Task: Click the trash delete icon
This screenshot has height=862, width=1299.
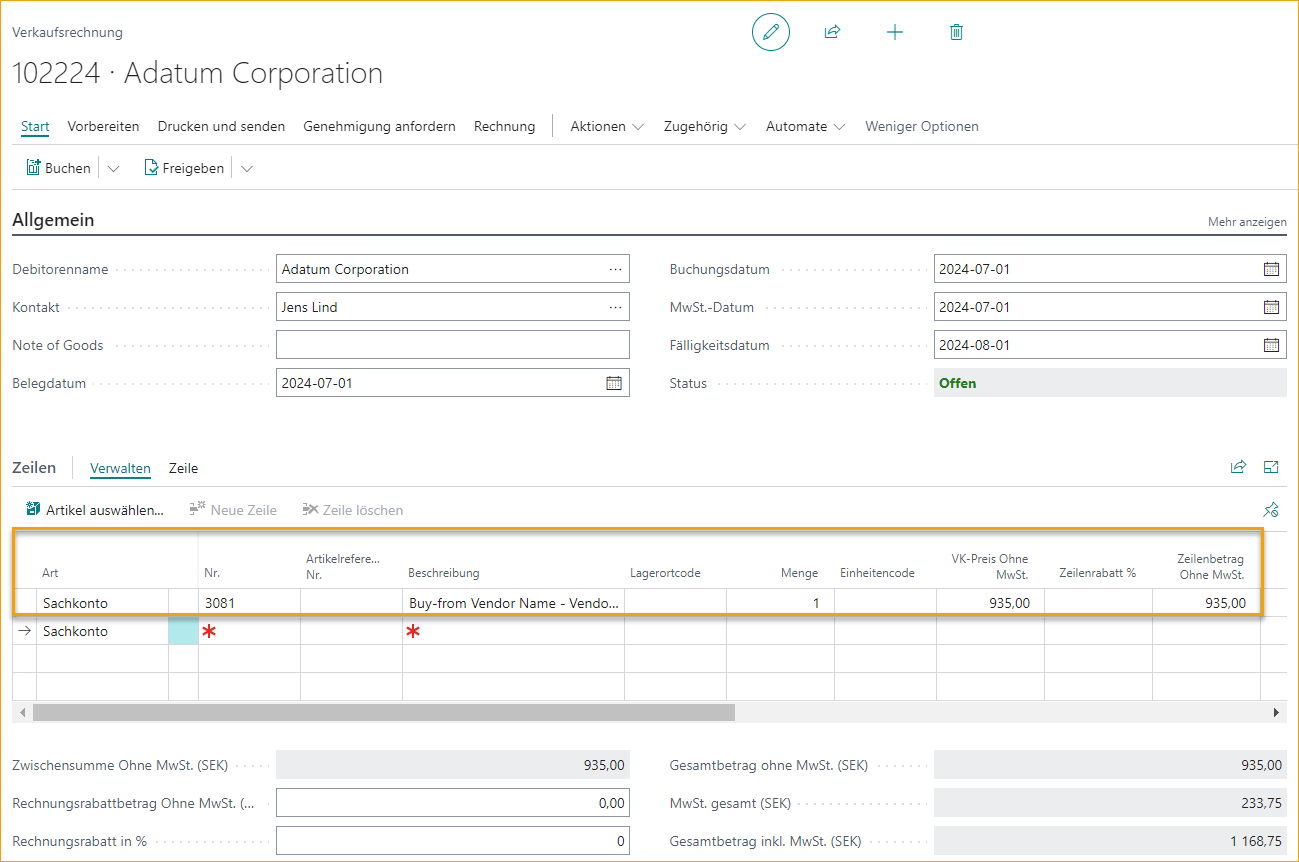Action: click(x=956, y=33)
